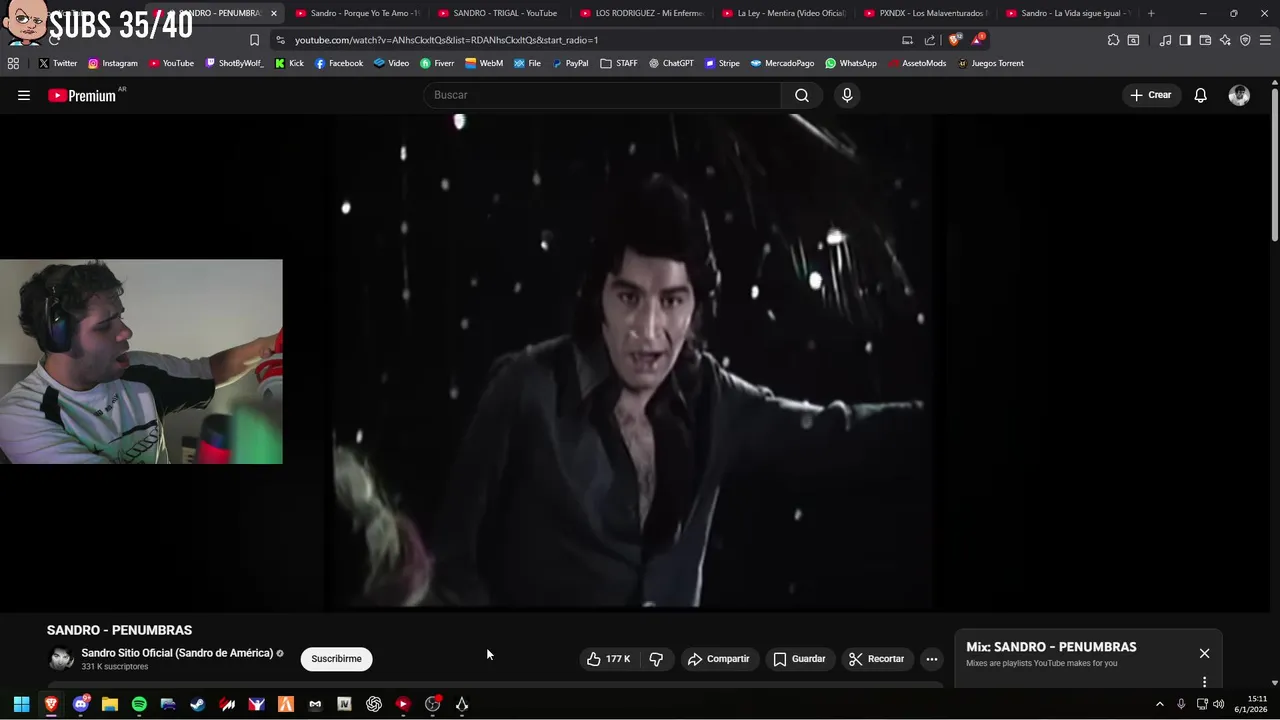Click the page vertical scrollbar thumb

(1275, 165)
